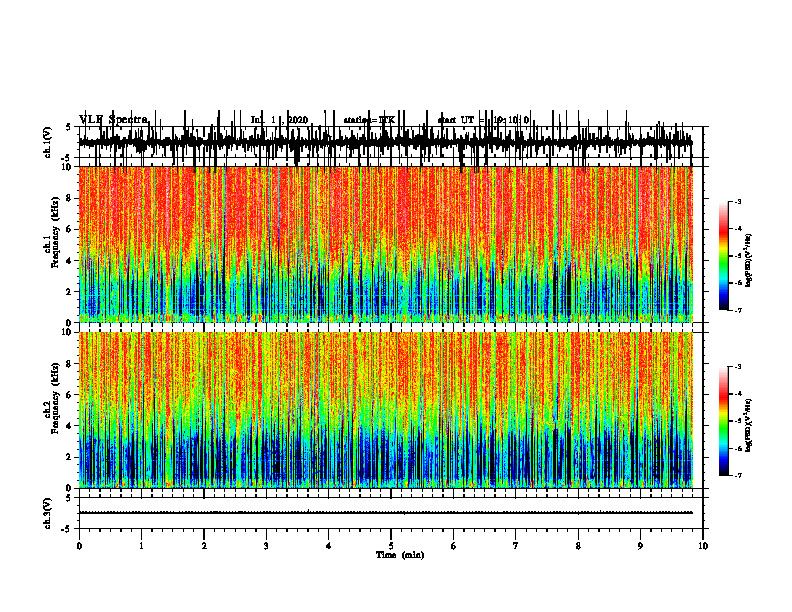Click the 'ch.3(V)' waveform axis label
Screen dimensions: 792x612
(x=47, y=513)
